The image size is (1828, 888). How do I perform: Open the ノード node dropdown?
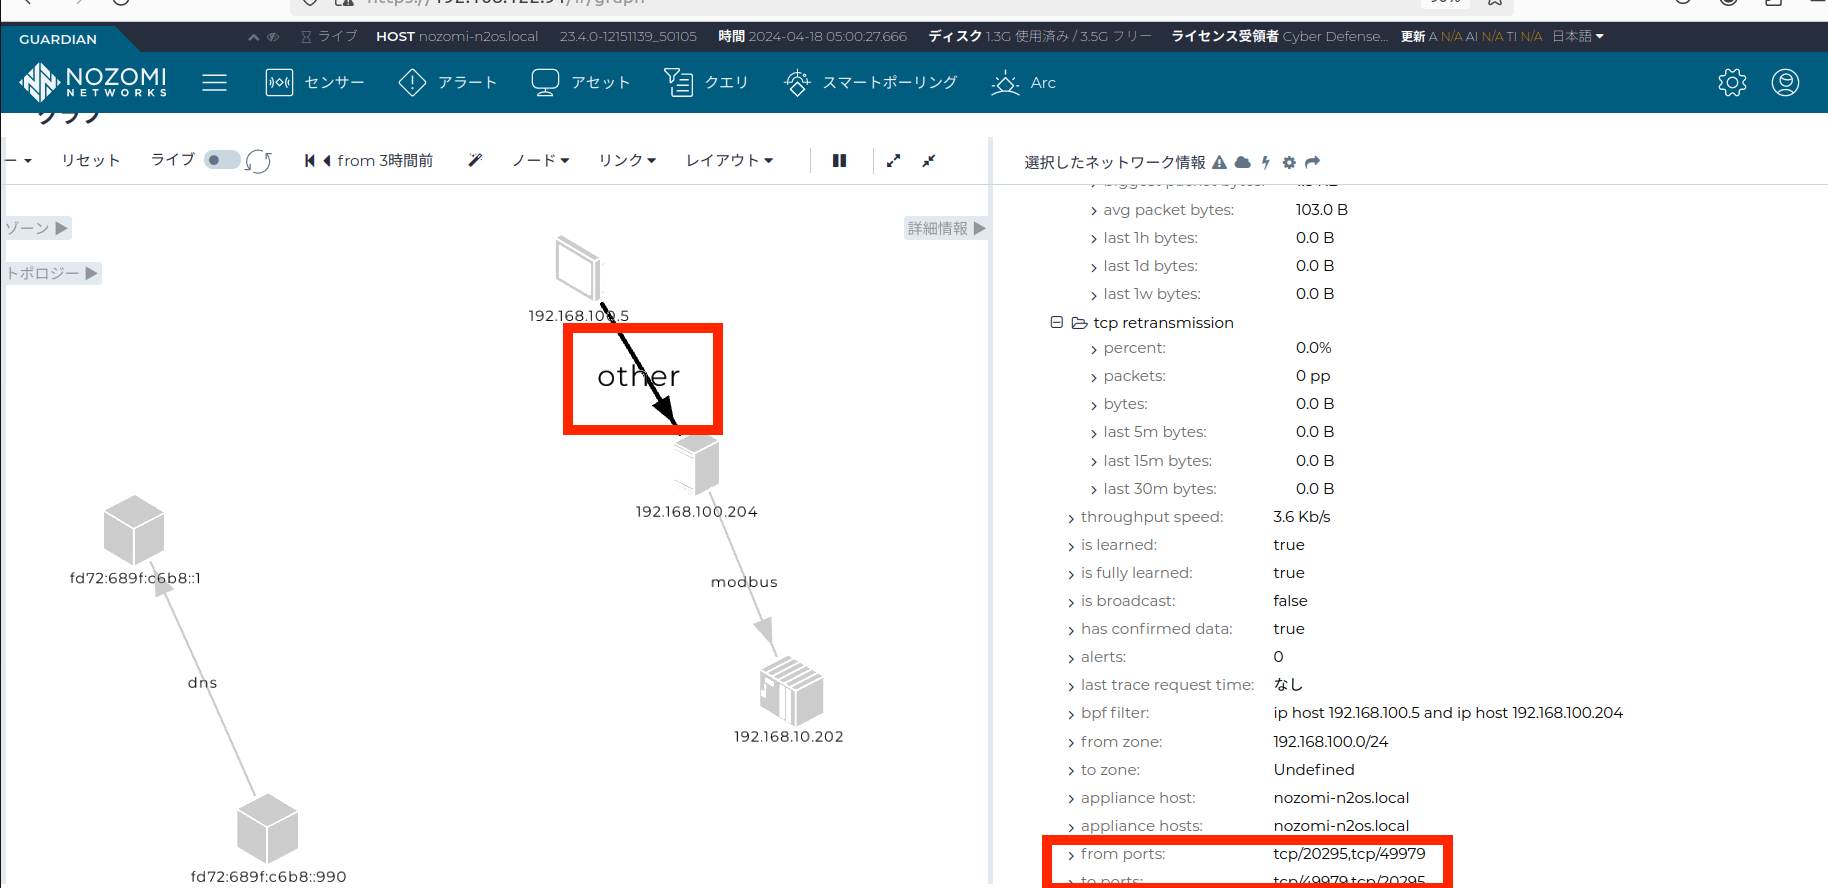coord(540,160)
